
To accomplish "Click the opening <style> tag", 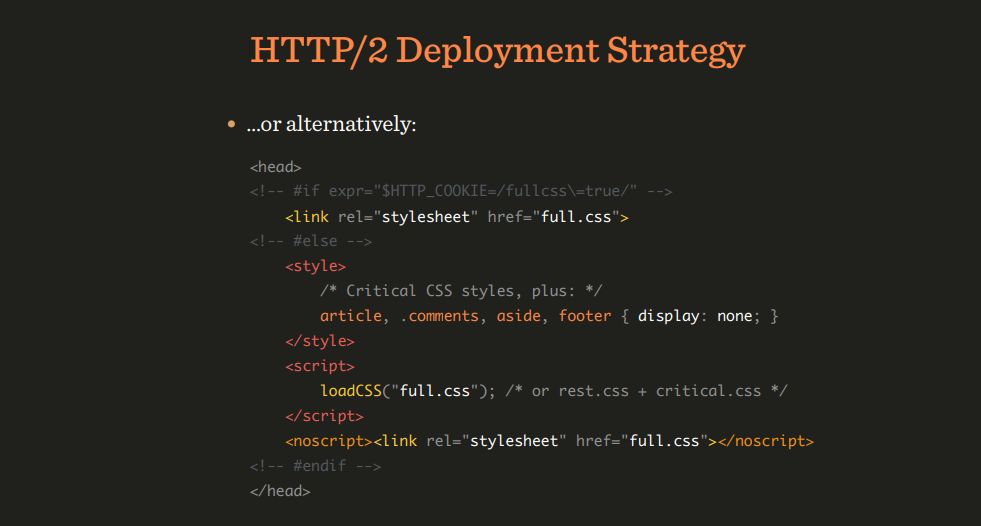I will coord(315,266).
